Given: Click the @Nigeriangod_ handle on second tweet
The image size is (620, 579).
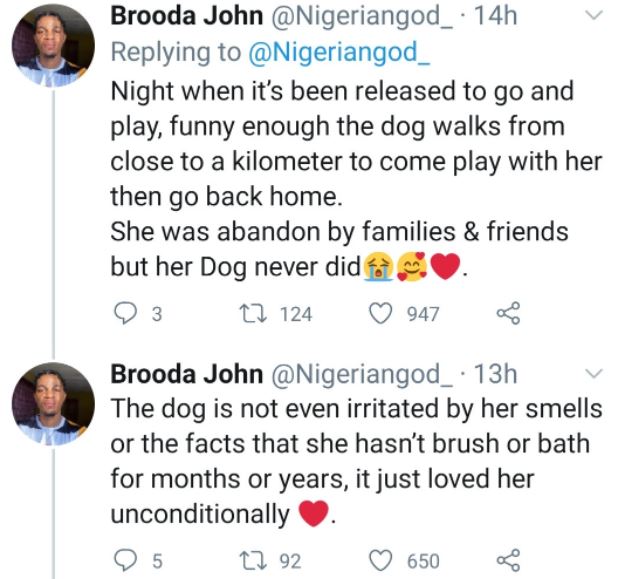Looking at the screenshot, I should (x=354, y=374).
